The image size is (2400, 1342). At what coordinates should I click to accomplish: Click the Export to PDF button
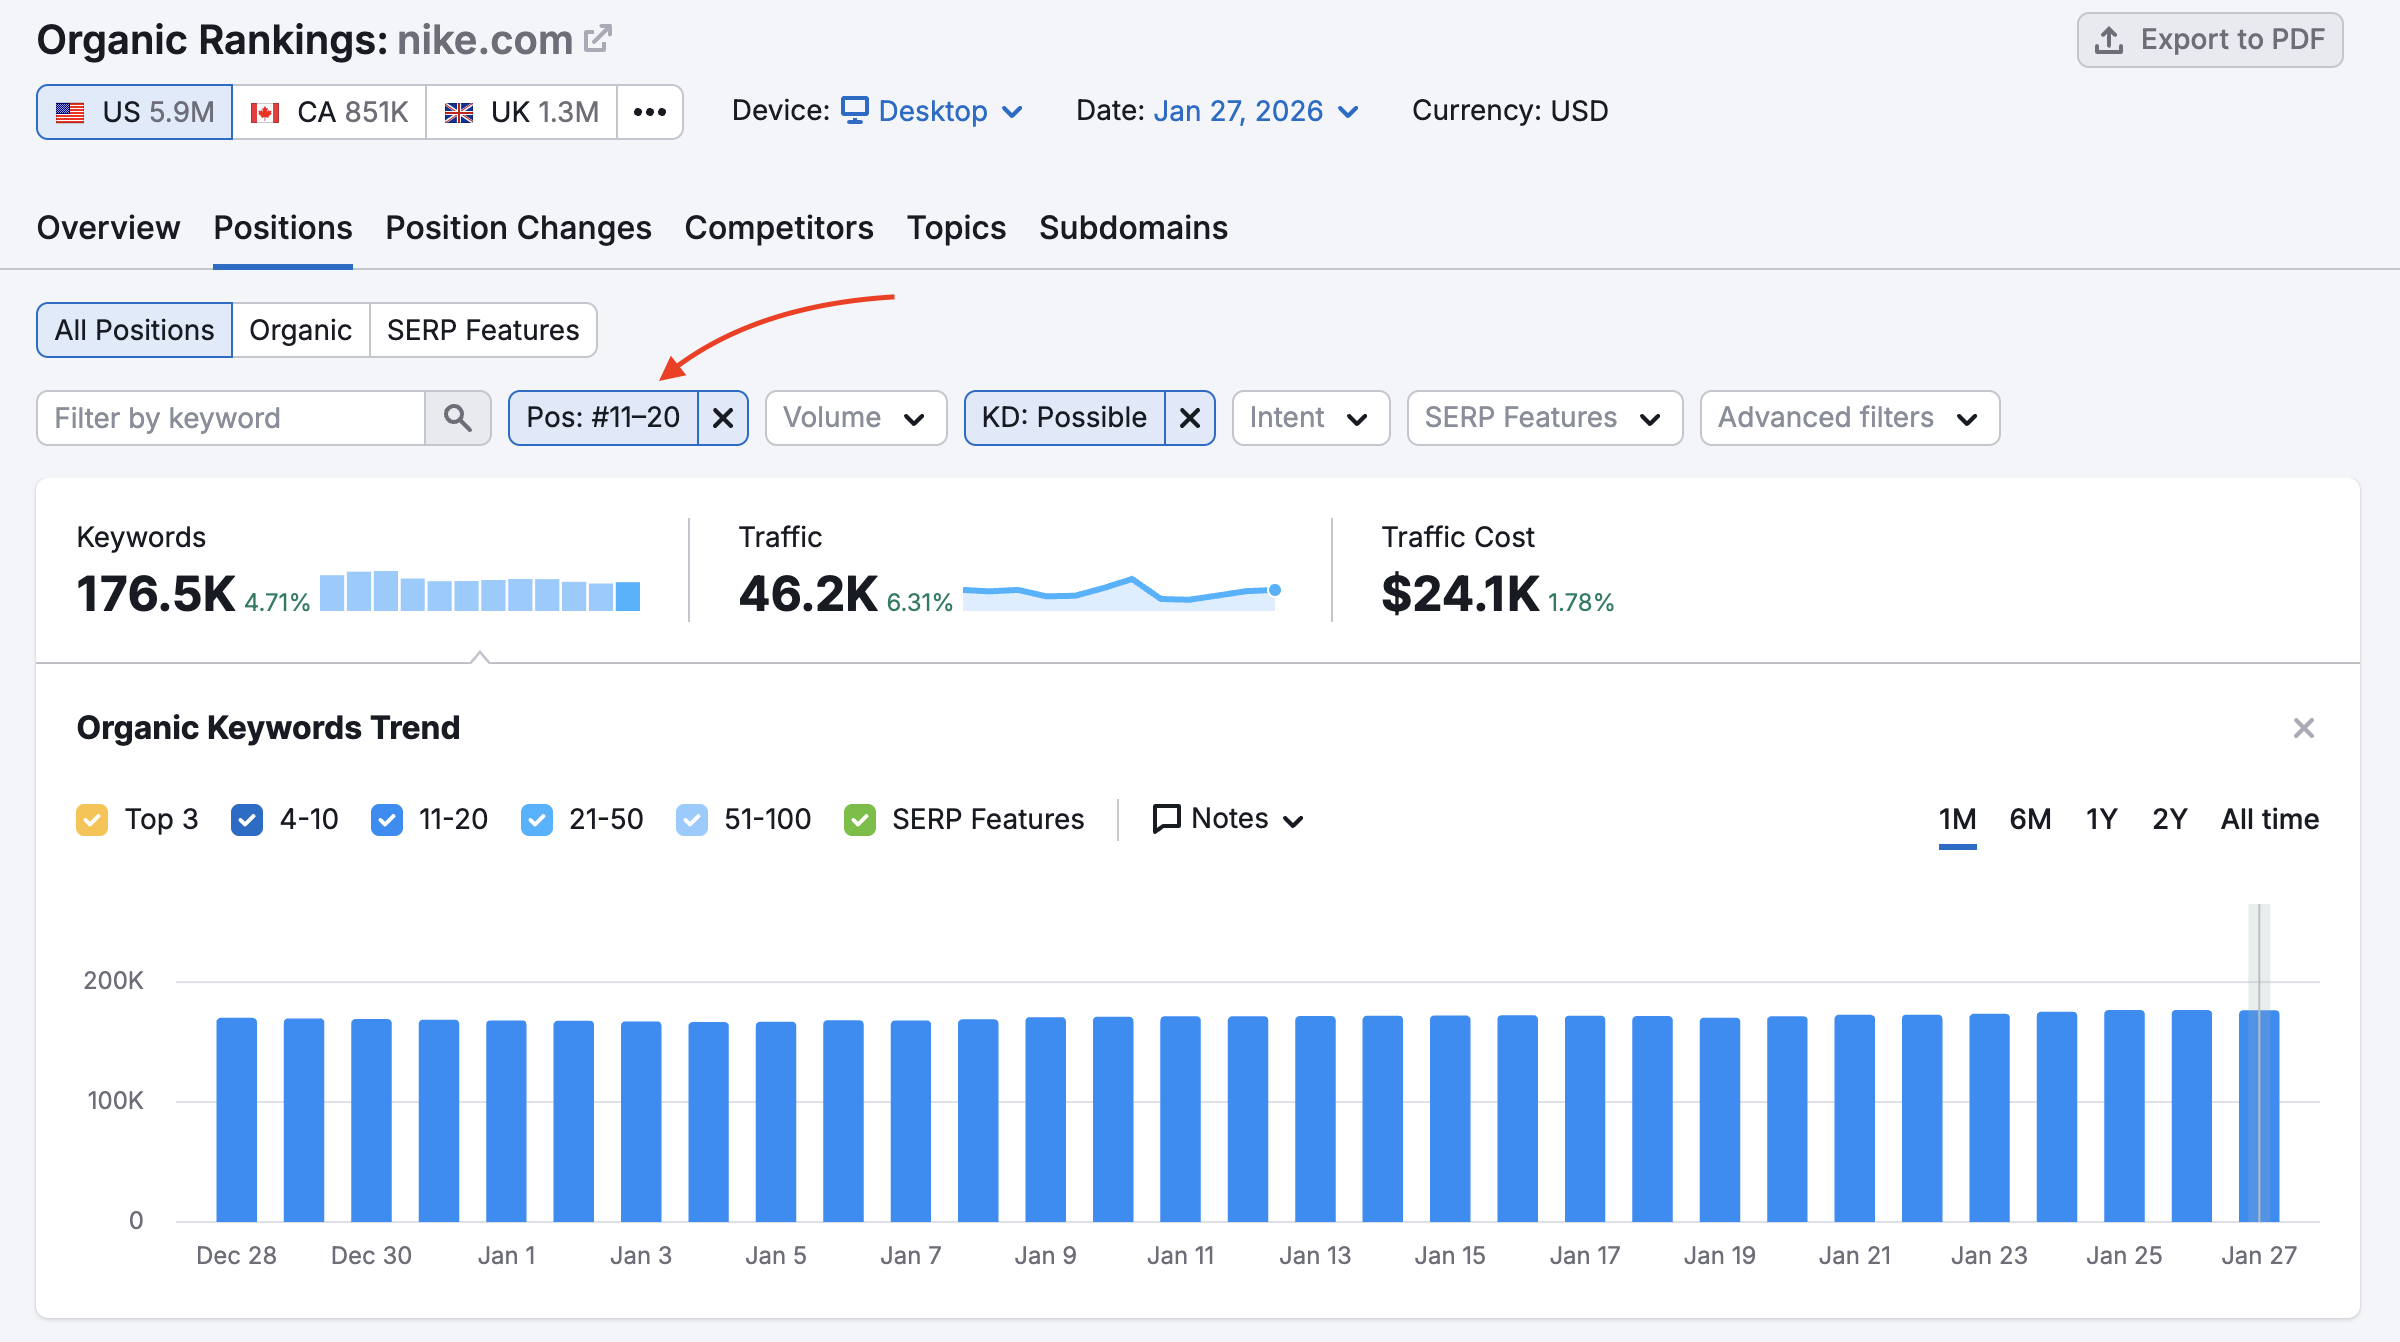coord(2210,40)
